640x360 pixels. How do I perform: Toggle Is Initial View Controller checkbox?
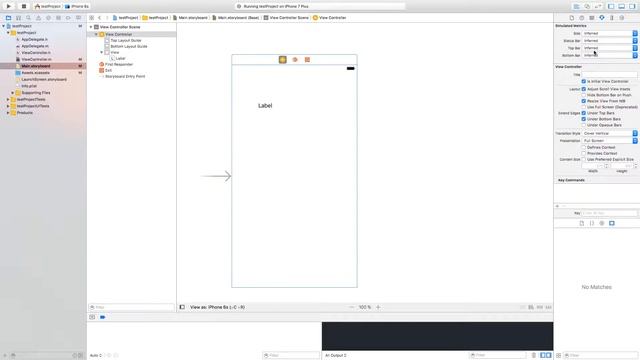tap(584, 82)
